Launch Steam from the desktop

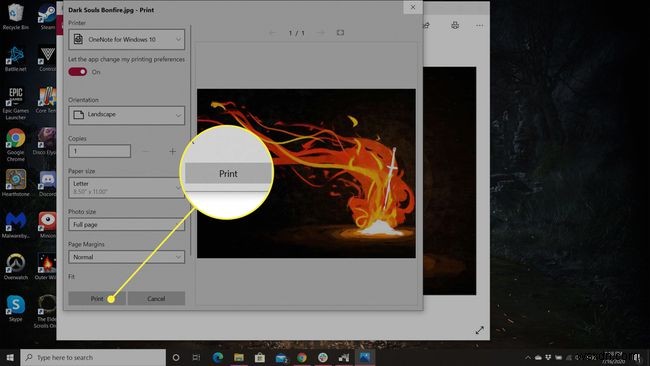[x=47, y=17]
